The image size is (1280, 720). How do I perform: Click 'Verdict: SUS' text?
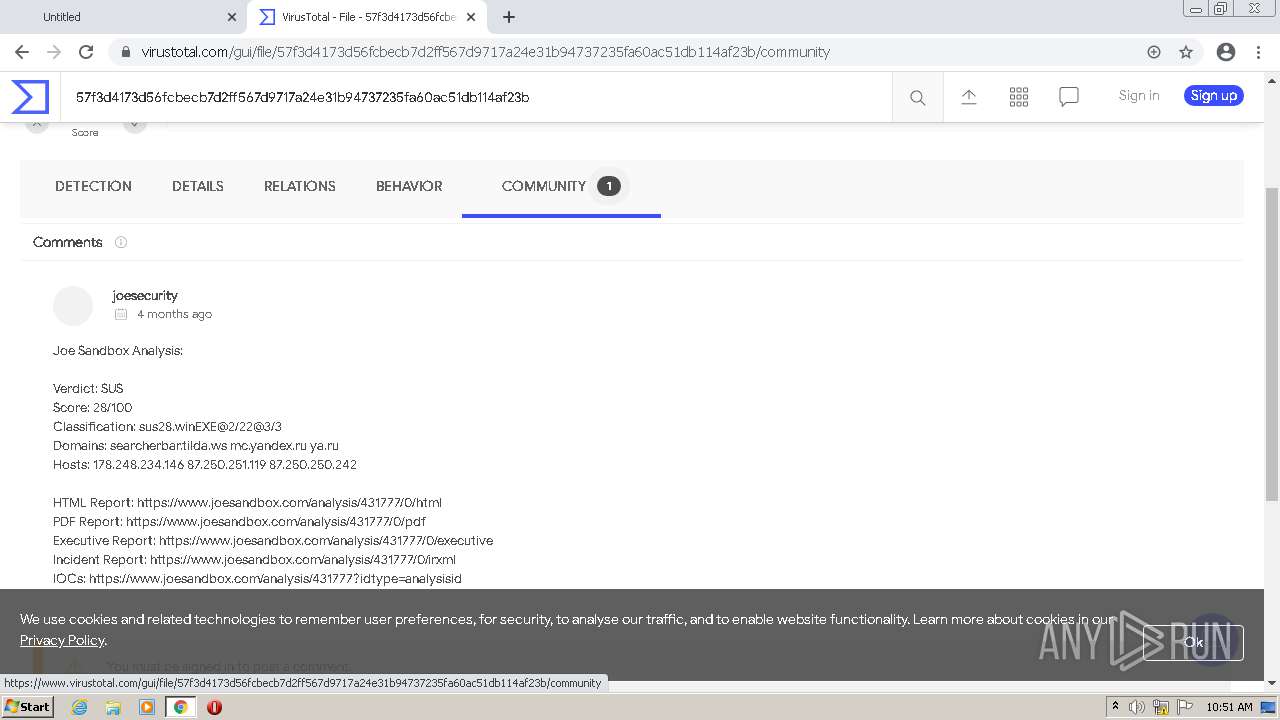(x=88, y=389)
